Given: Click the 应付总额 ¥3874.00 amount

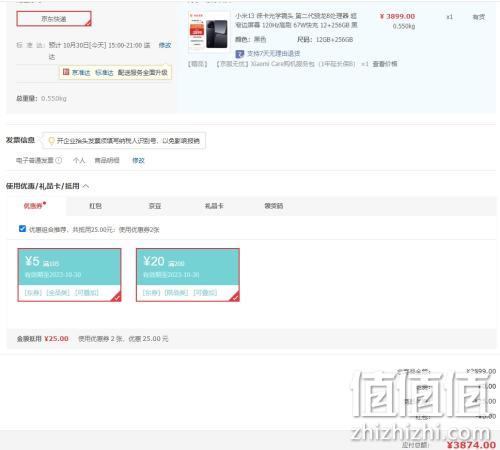Looking at the screenshot, I should pos(471,445).
